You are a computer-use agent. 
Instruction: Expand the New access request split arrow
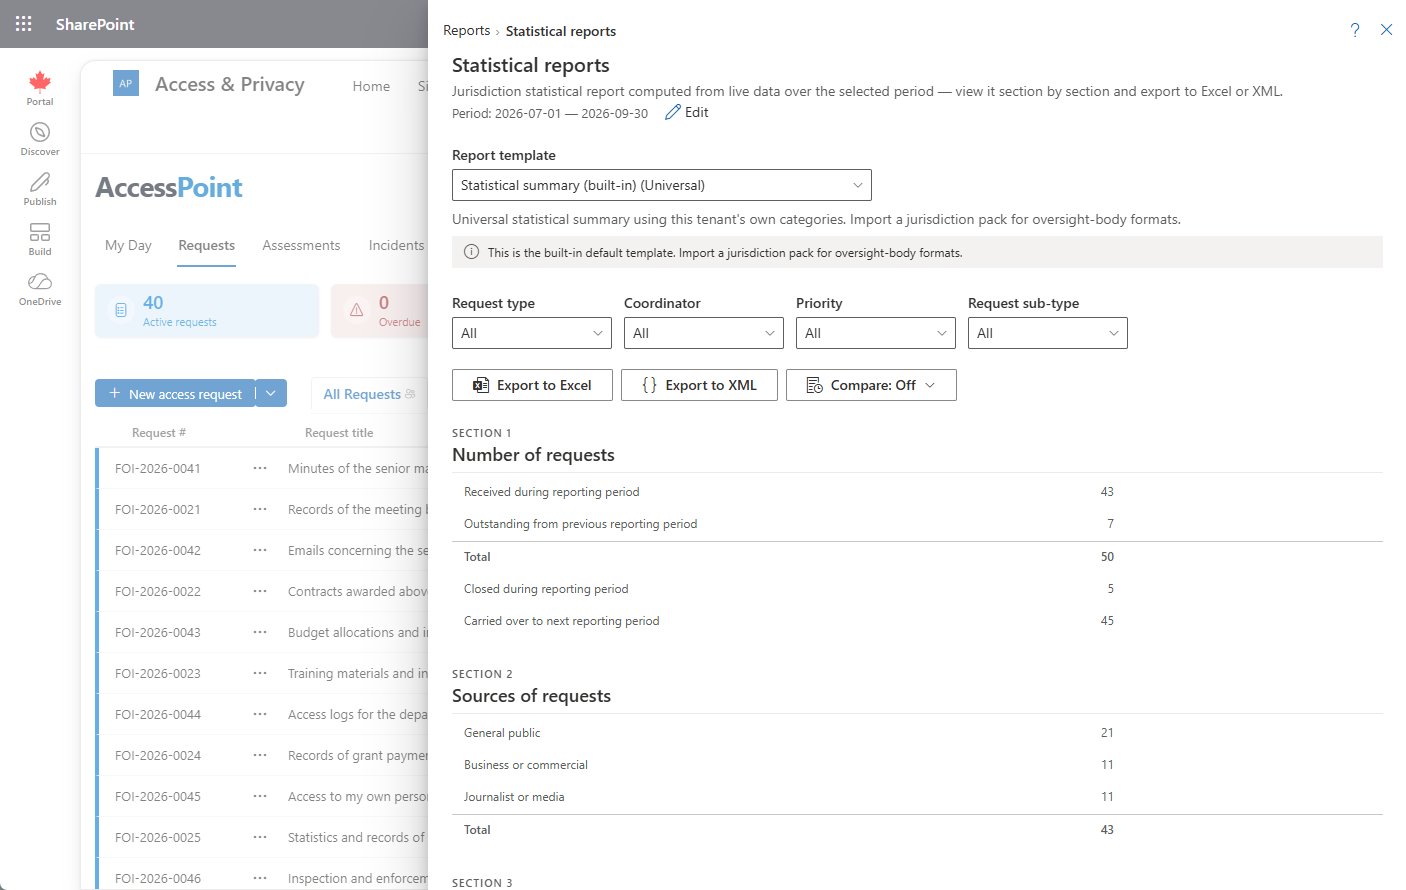(x=271, y=393)
